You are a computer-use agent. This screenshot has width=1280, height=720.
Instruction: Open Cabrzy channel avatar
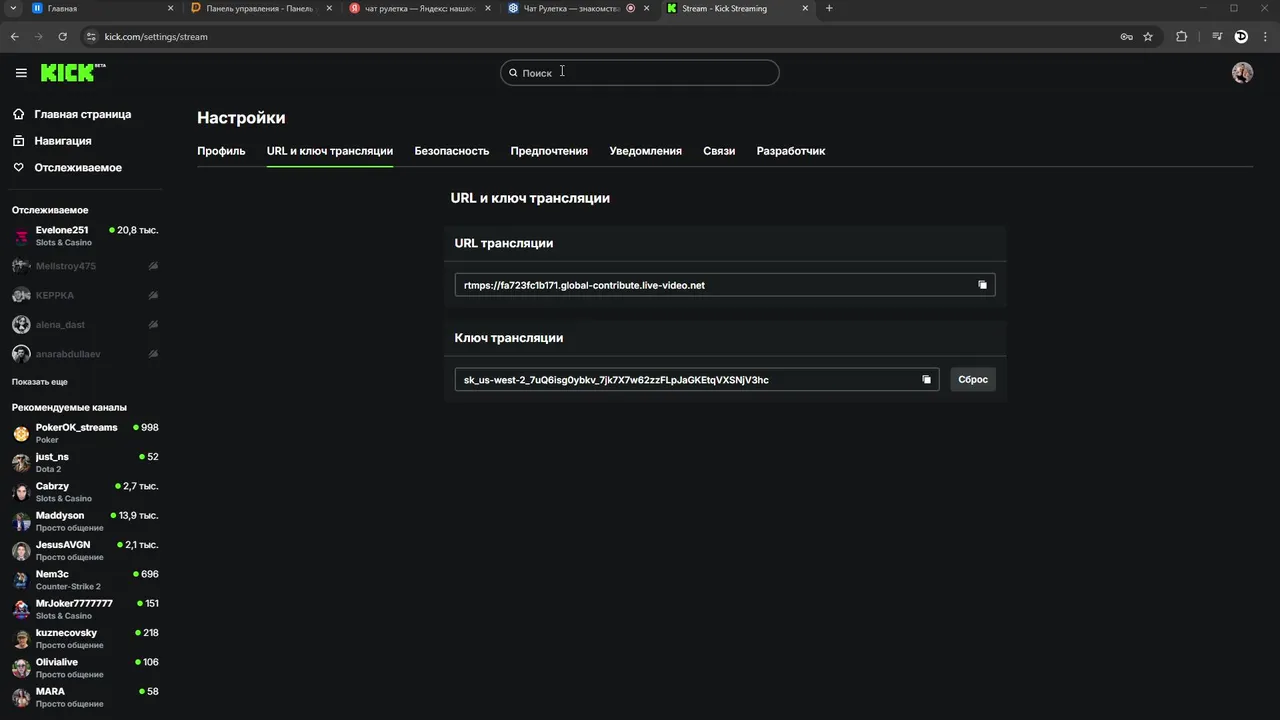21,492
